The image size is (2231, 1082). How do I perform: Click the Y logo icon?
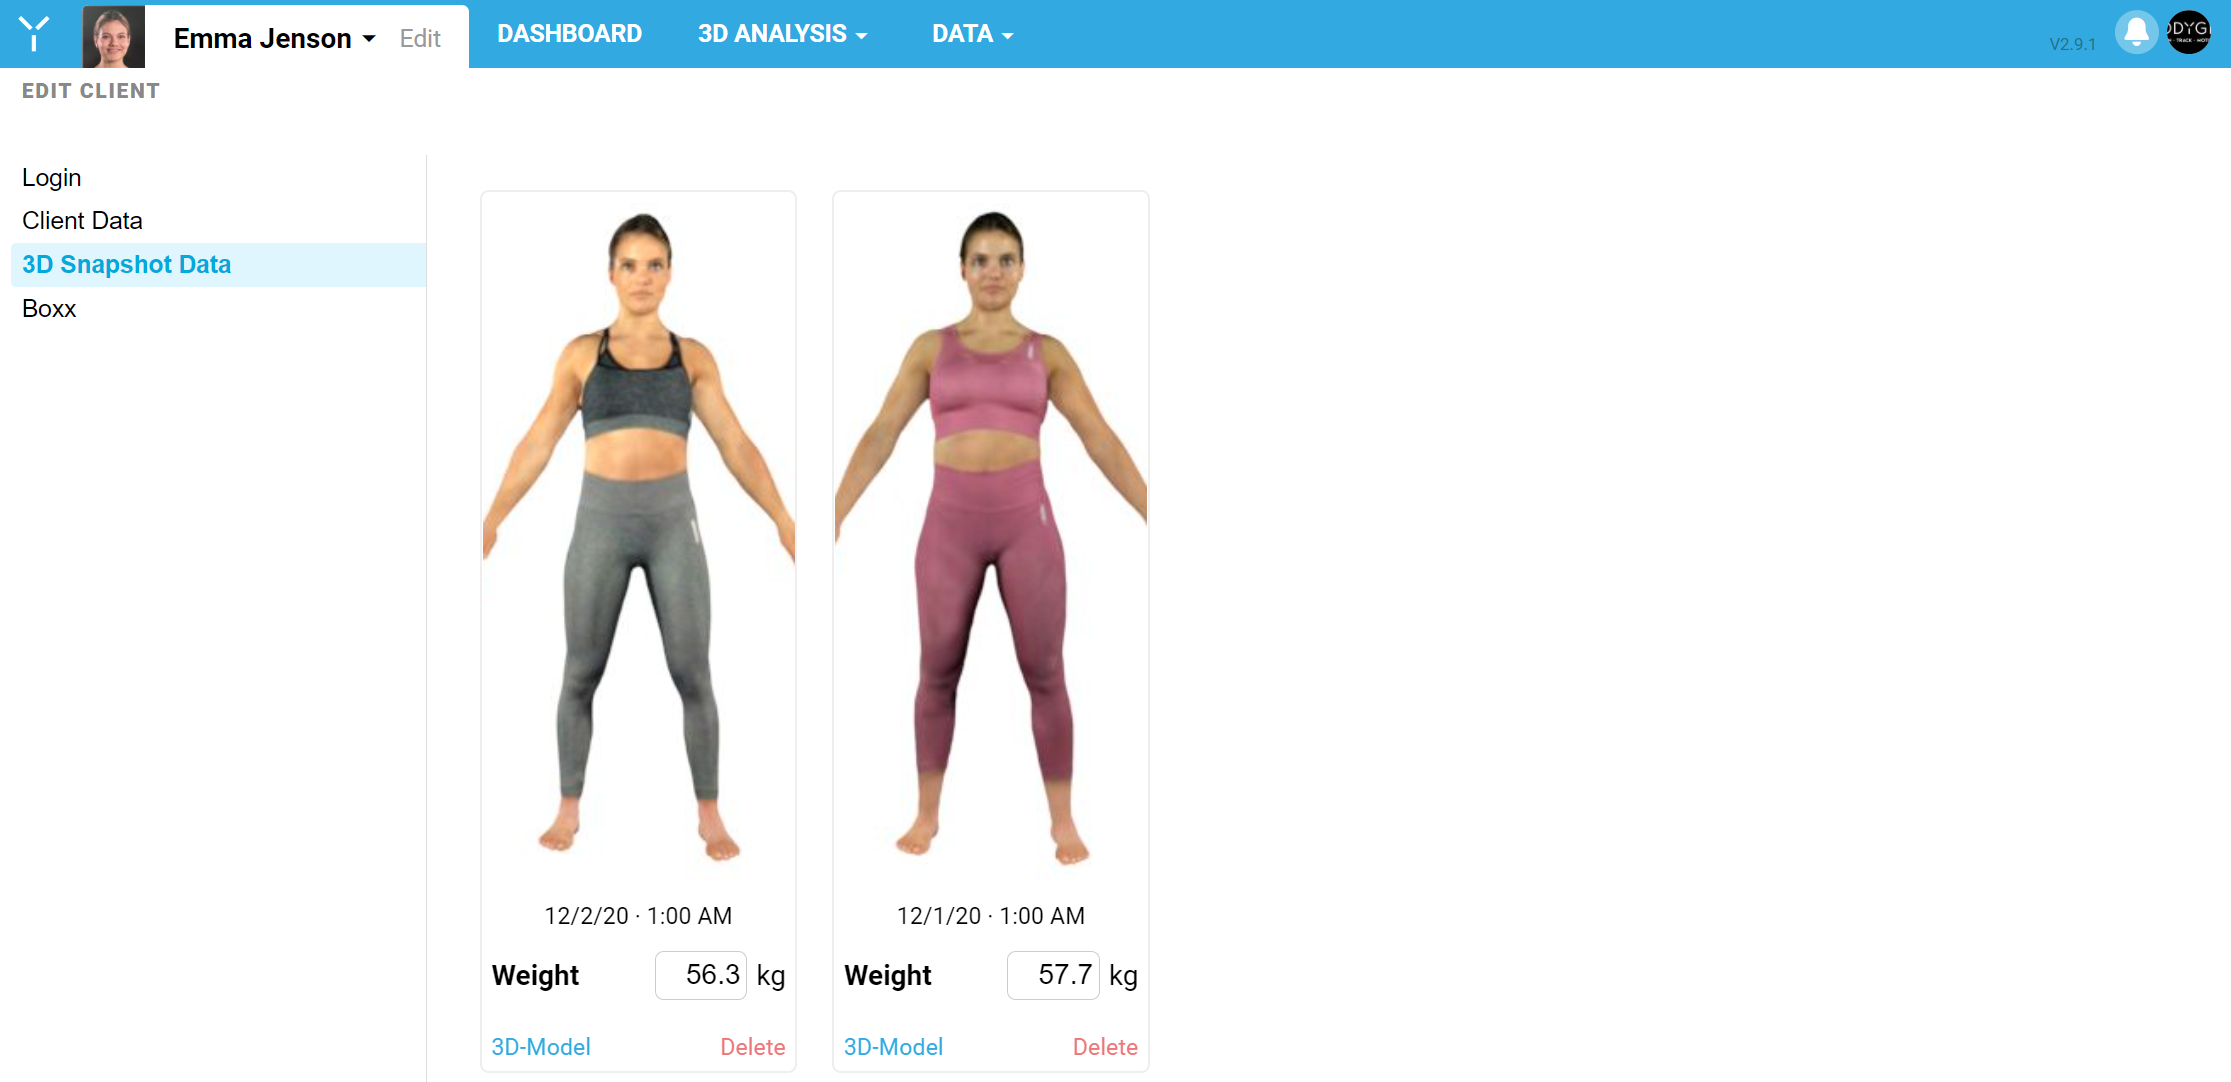[34, 34]
